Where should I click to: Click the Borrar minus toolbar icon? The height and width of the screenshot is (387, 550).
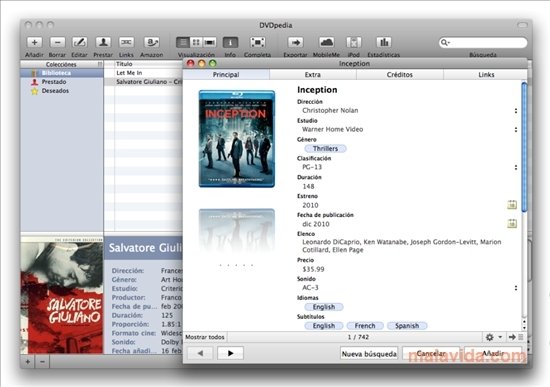(57, 43)
